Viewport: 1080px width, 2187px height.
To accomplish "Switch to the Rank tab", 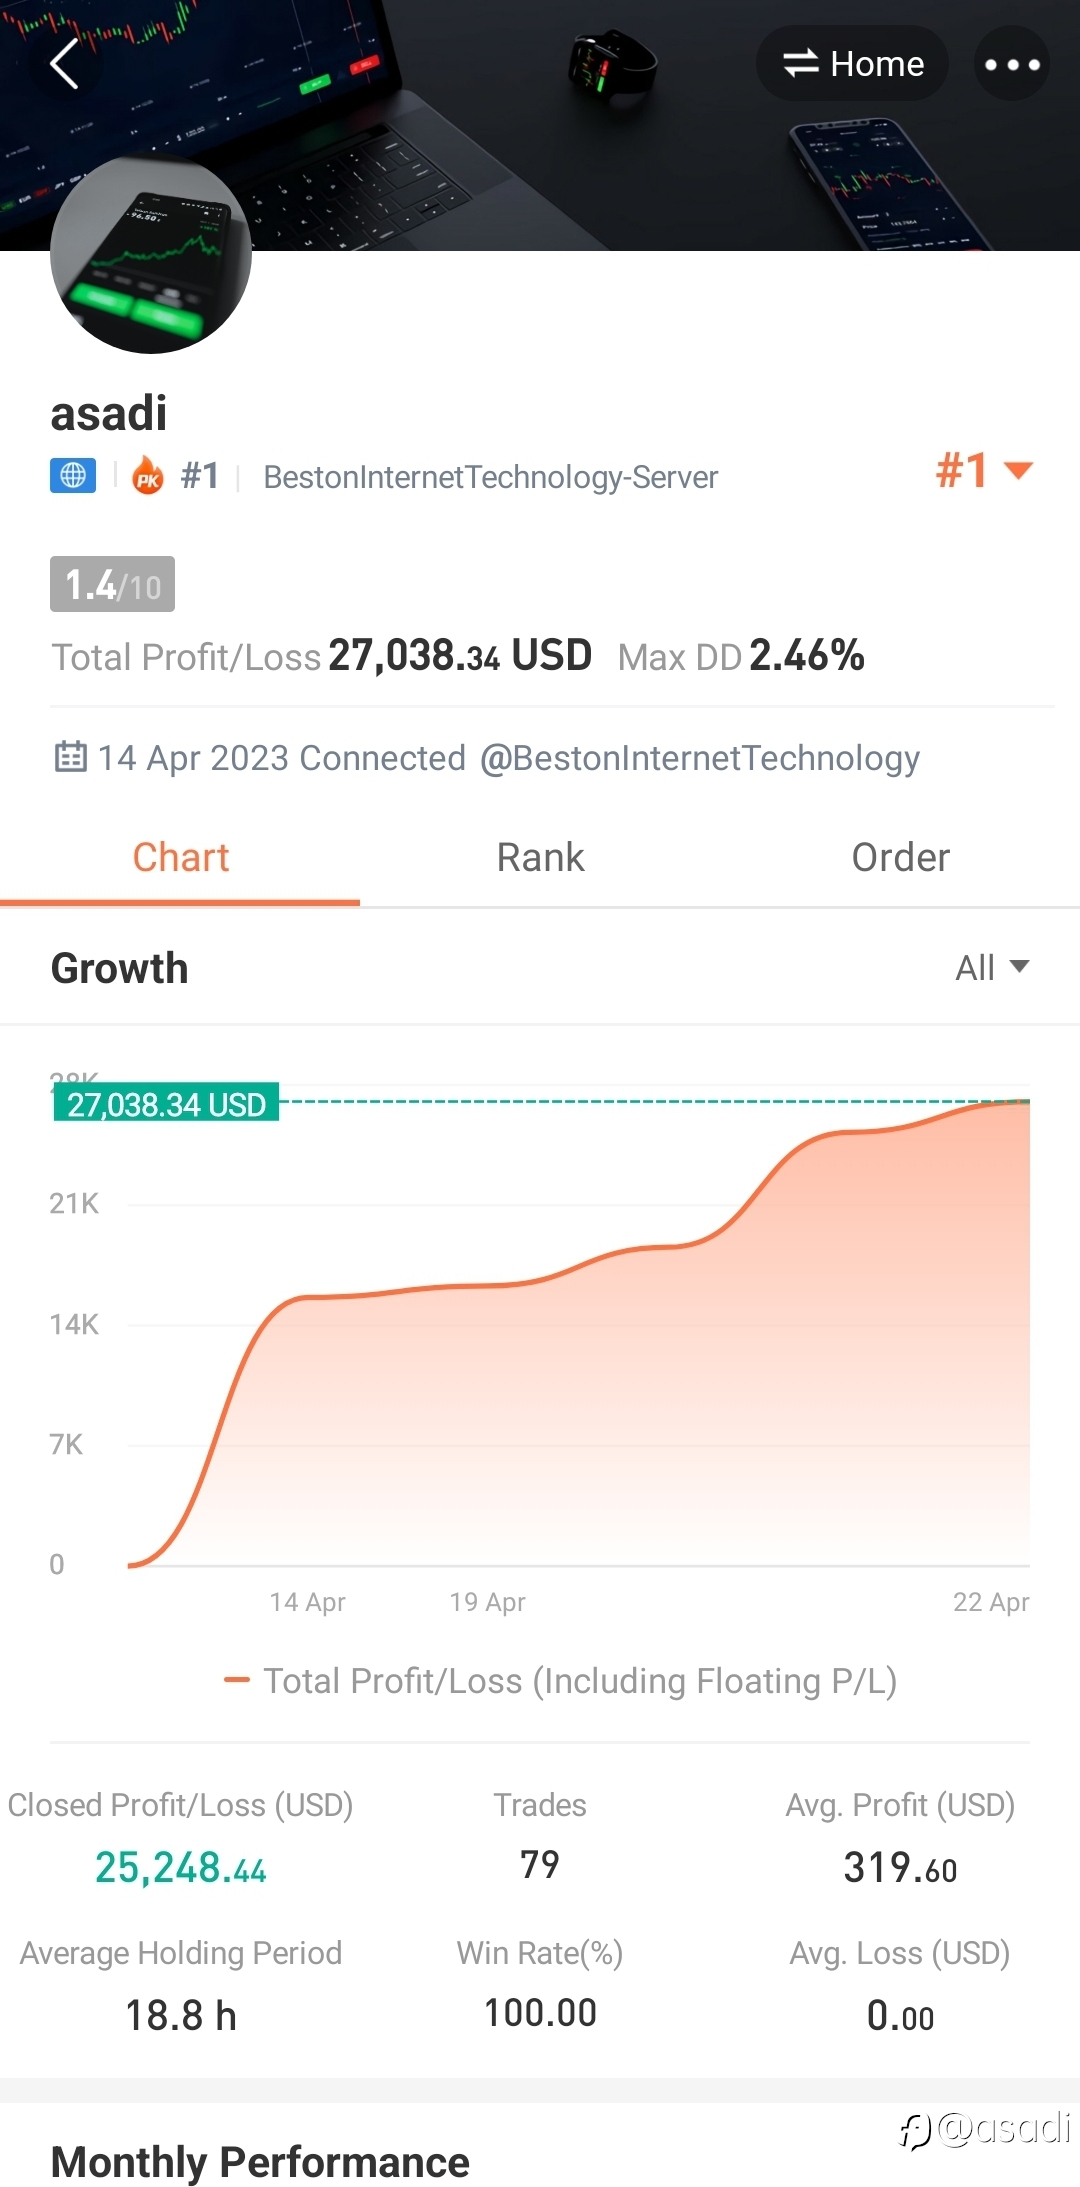I will click(540, 858).
